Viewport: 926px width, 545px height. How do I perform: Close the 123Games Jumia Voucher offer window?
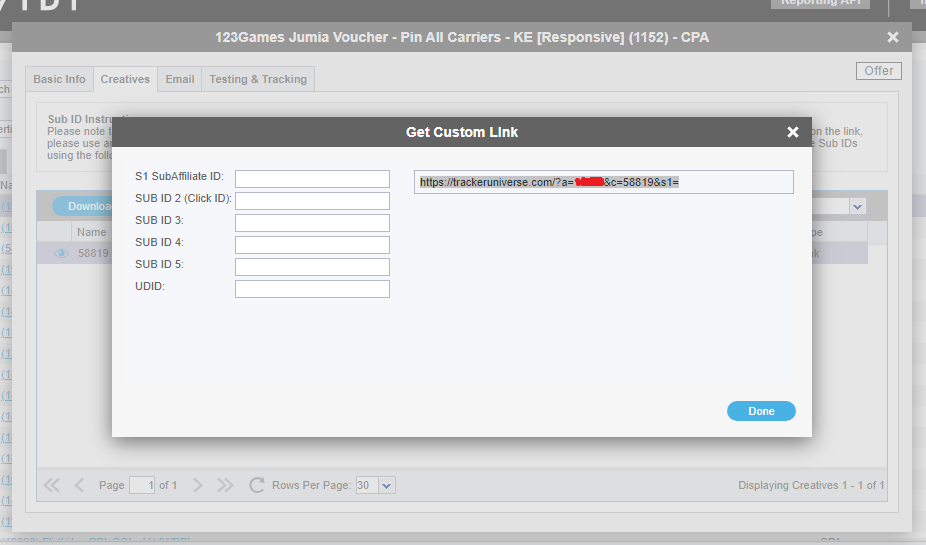(x=893, y=38)
